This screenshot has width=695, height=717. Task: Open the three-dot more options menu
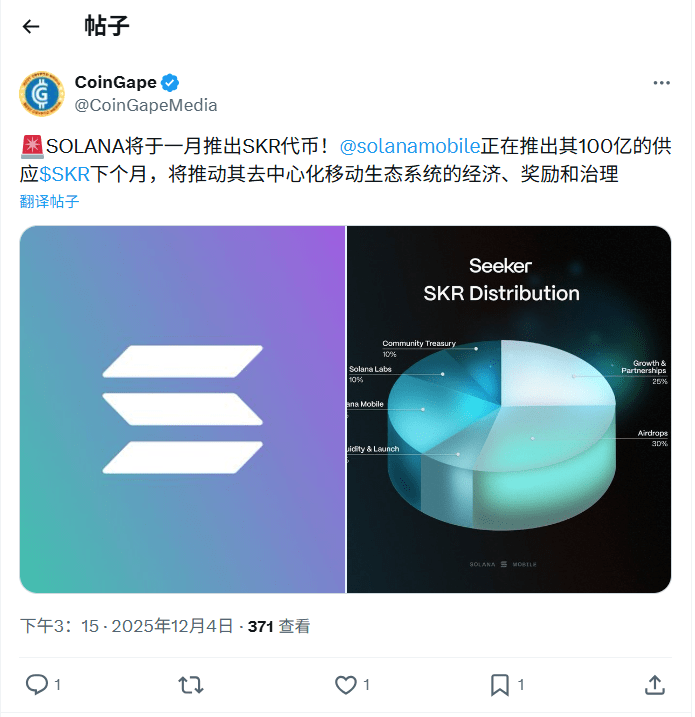tap(661, 83)
